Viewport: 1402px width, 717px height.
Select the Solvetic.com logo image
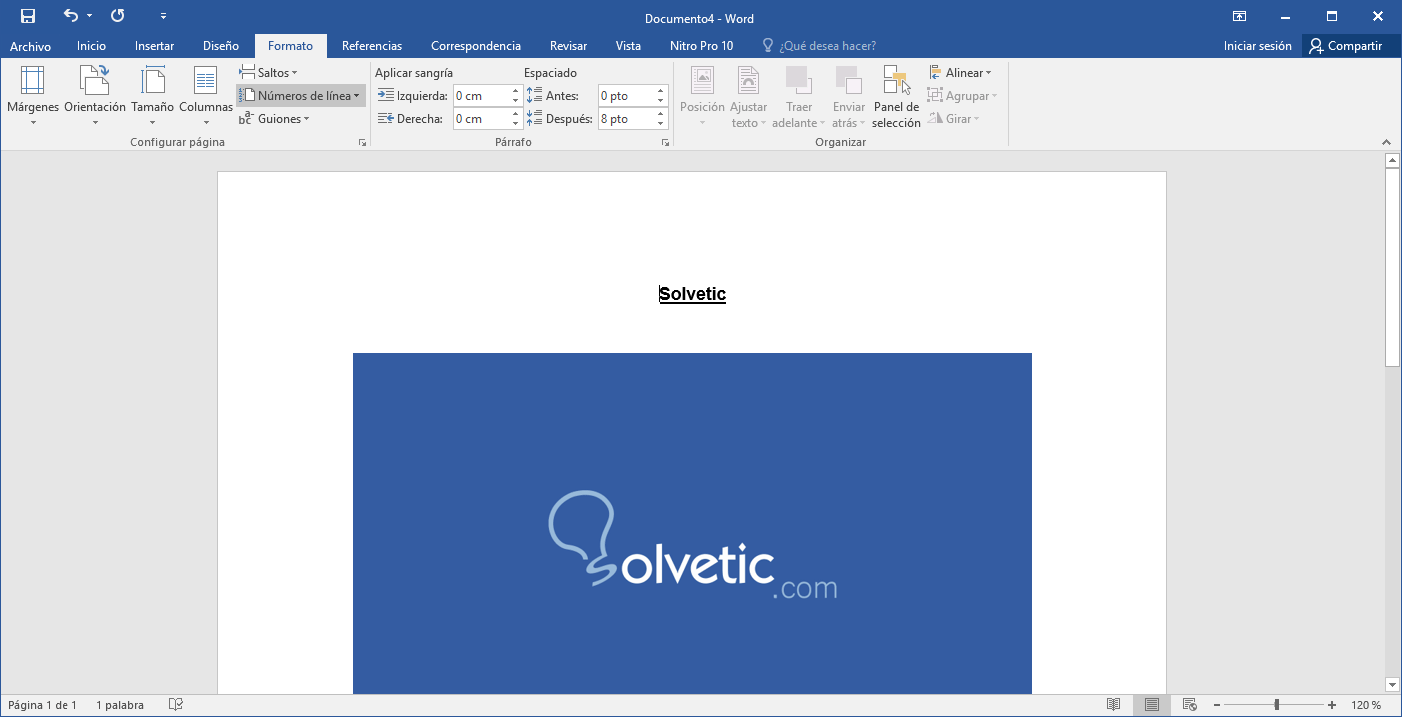(x=692, y=523)
